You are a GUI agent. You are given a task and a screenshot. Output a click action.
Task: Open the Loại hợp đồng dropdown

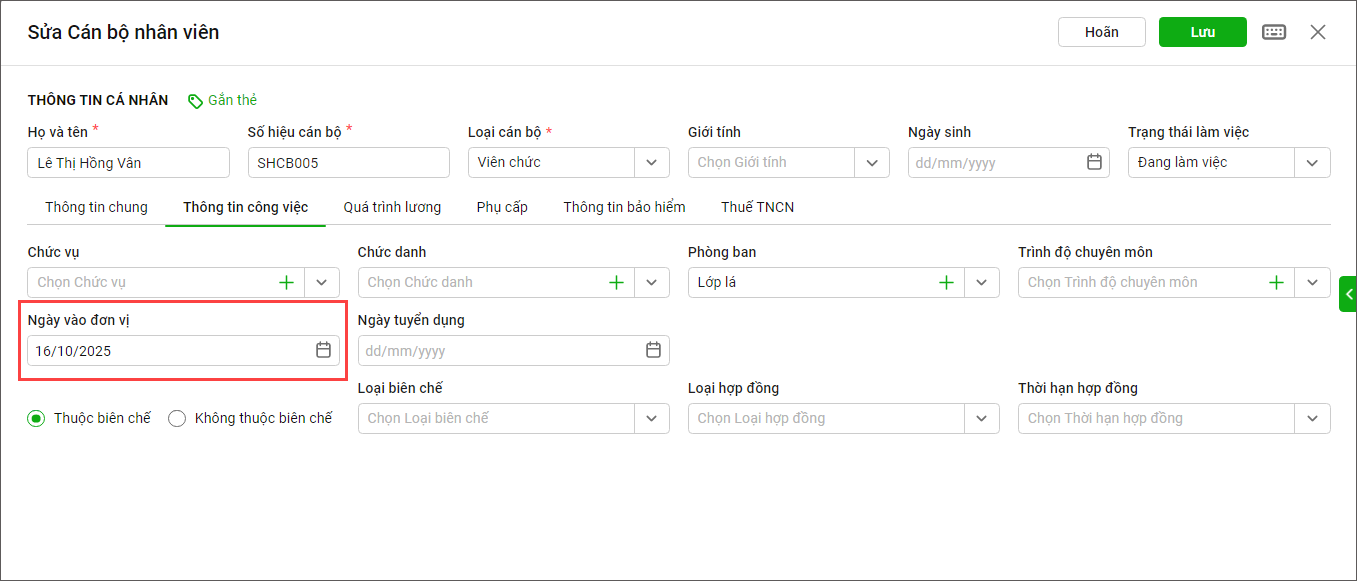pyautogui.click(x=981, y=418)
